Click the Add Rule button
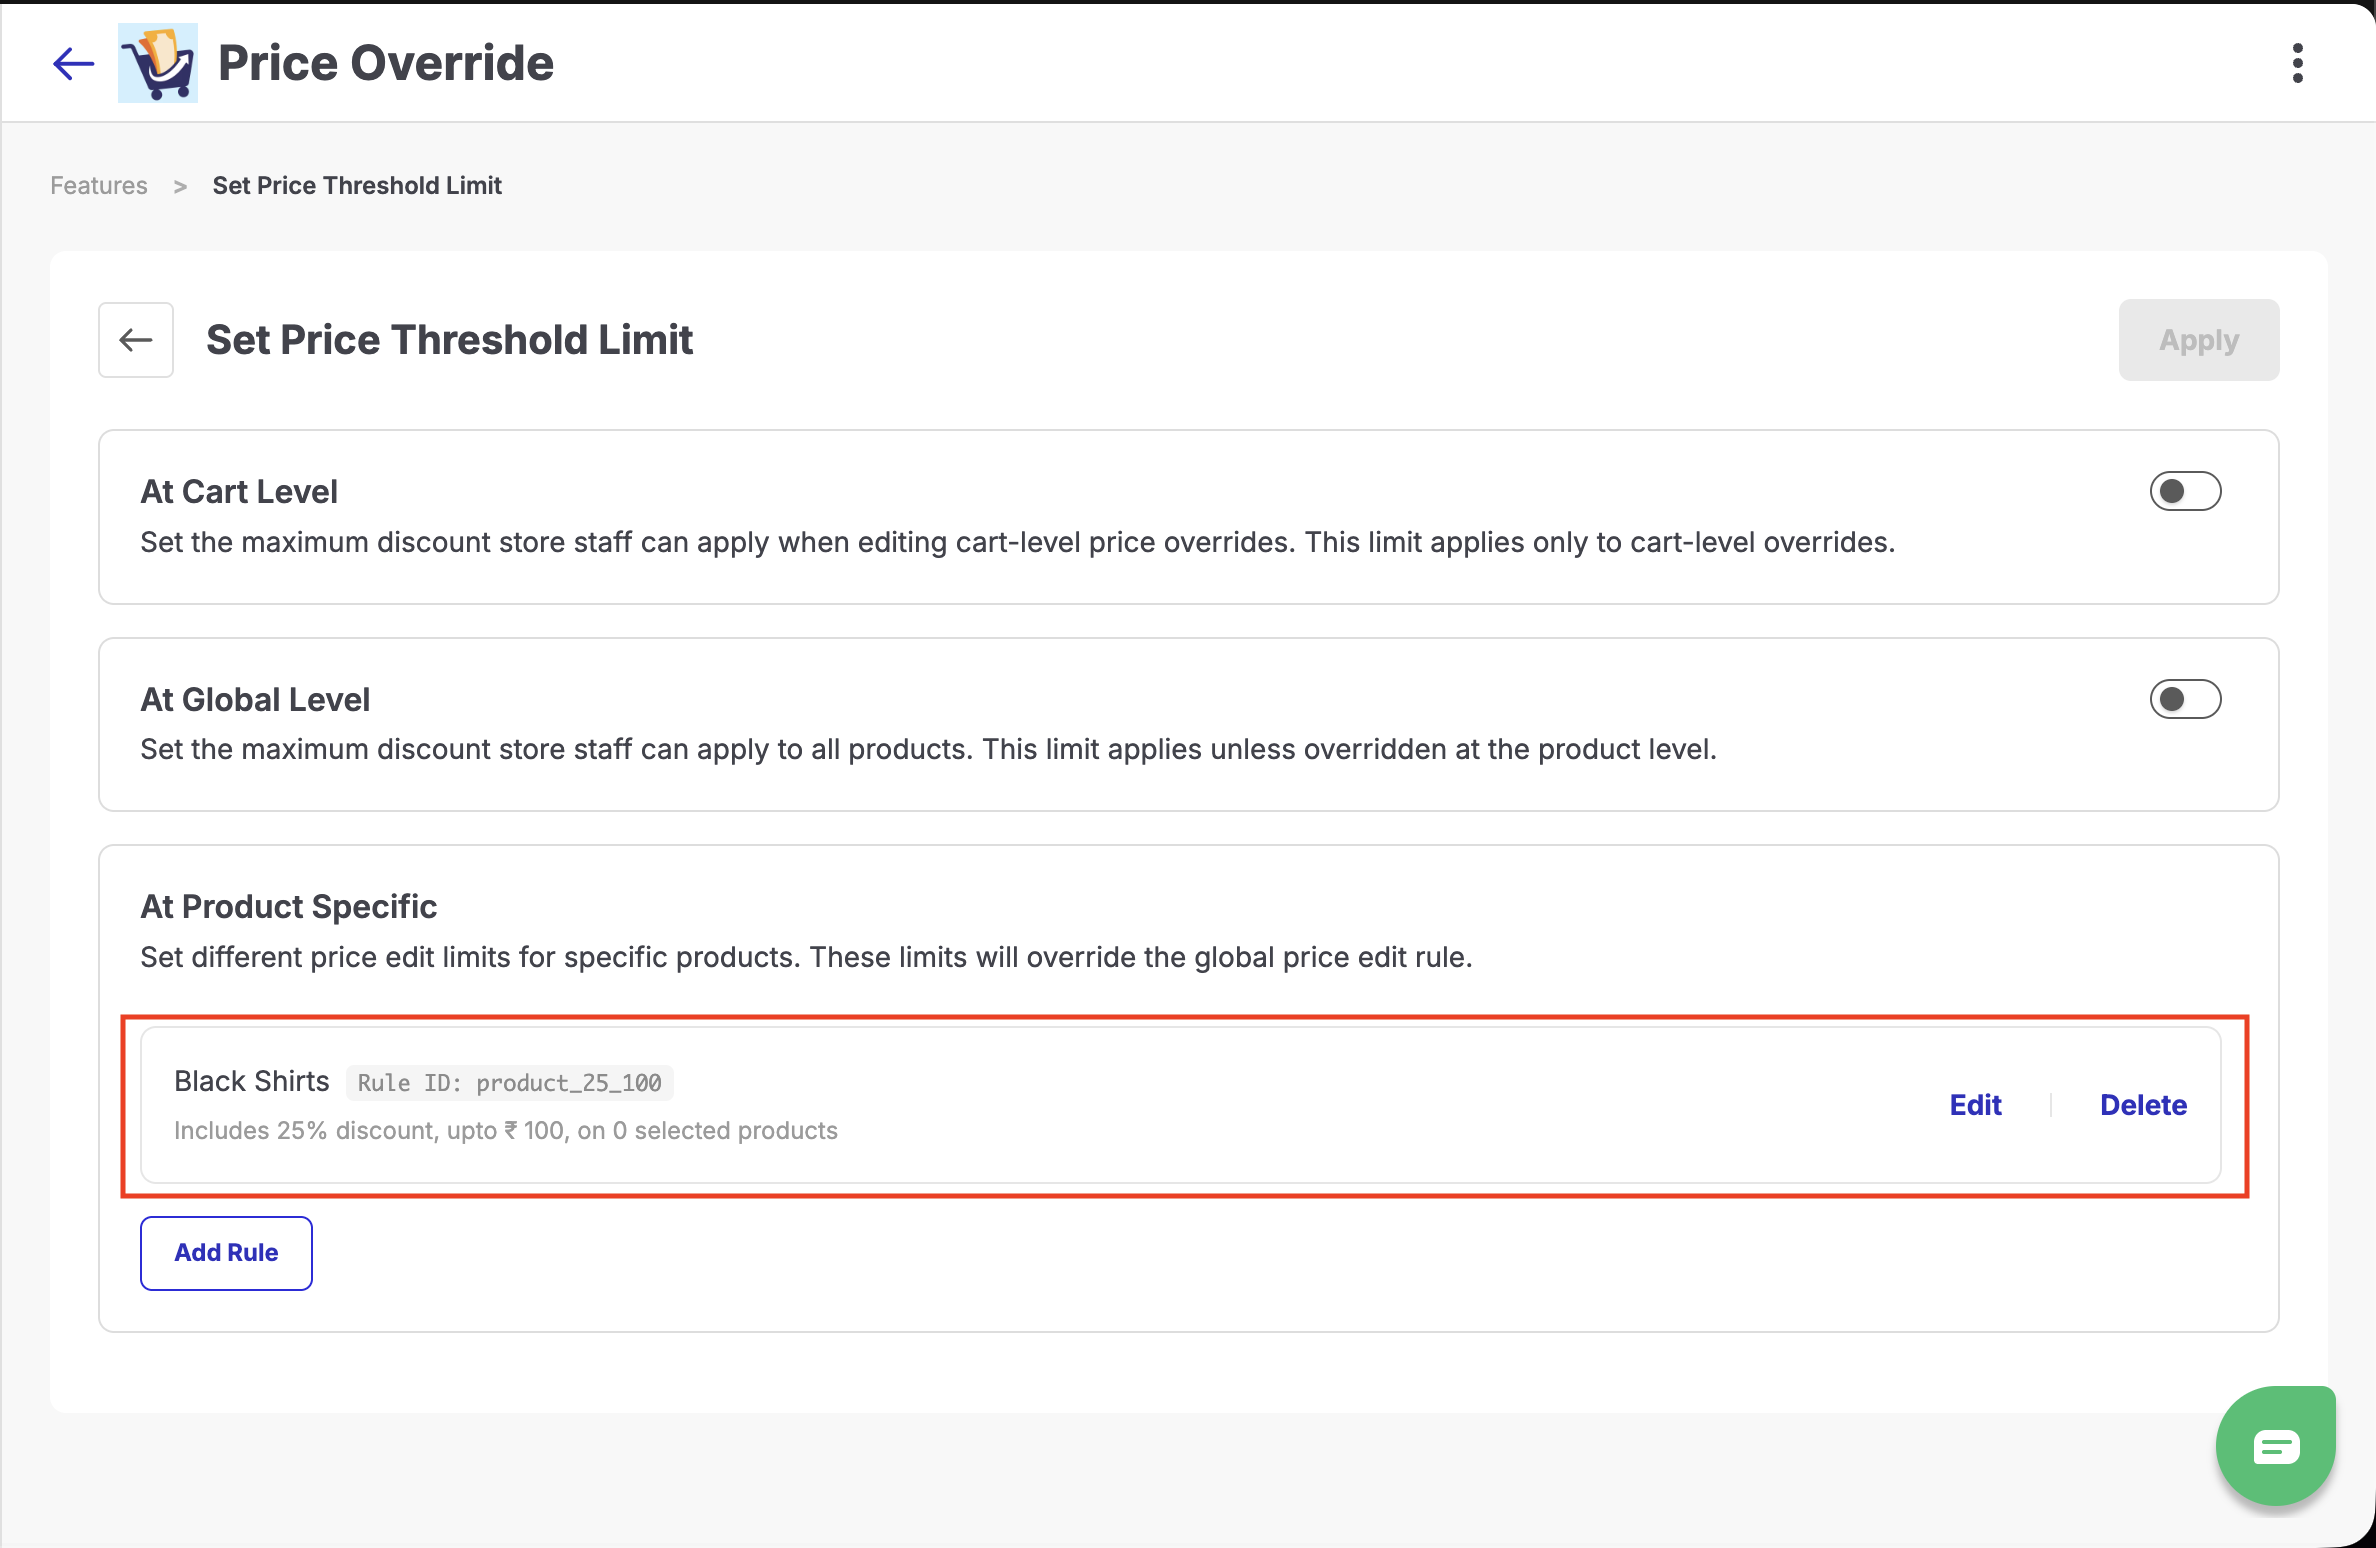Viewport: 2376px width, 1548px height. [226, 1253]
